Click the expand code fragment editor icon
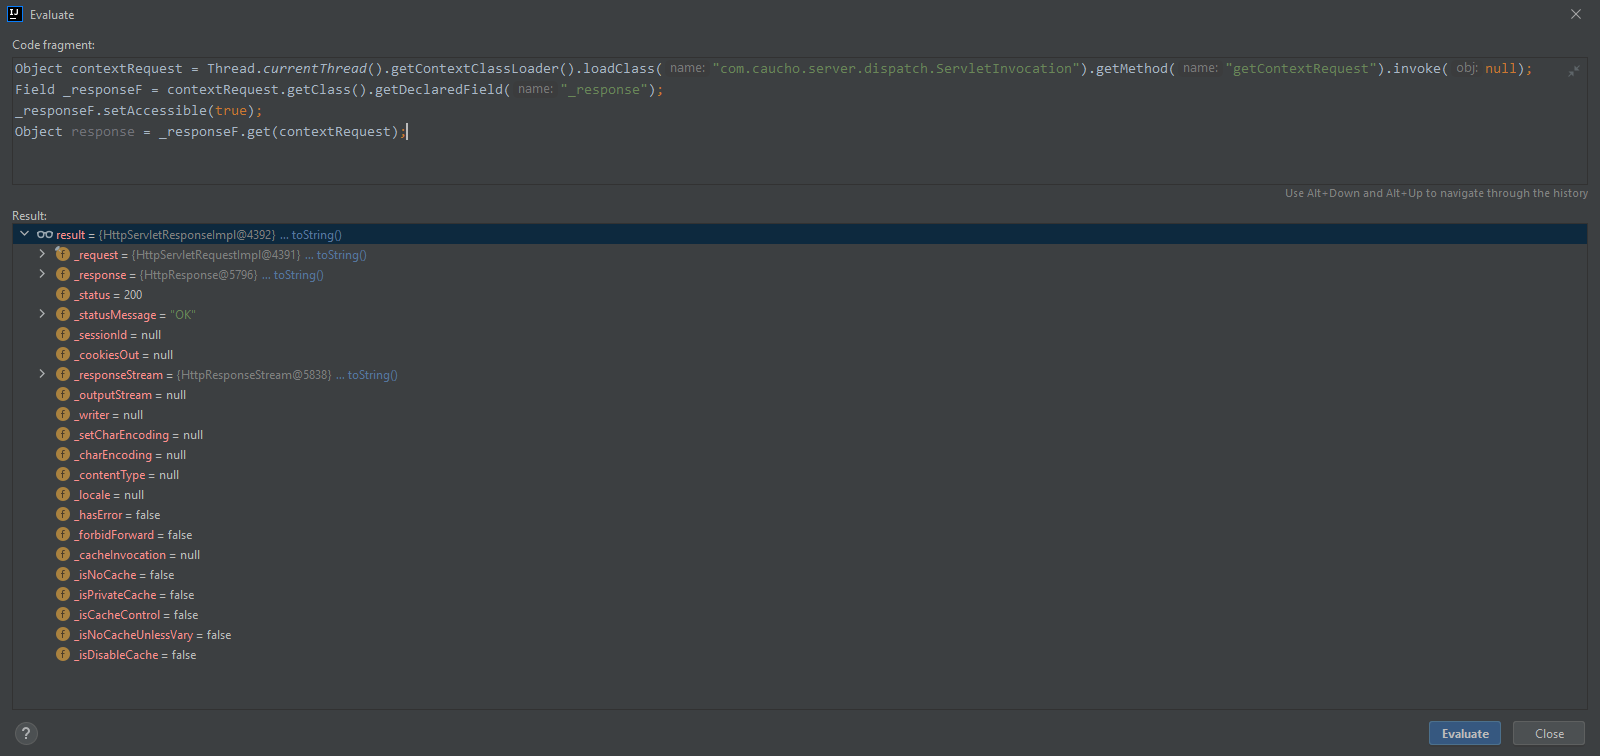 point(1573,71)
